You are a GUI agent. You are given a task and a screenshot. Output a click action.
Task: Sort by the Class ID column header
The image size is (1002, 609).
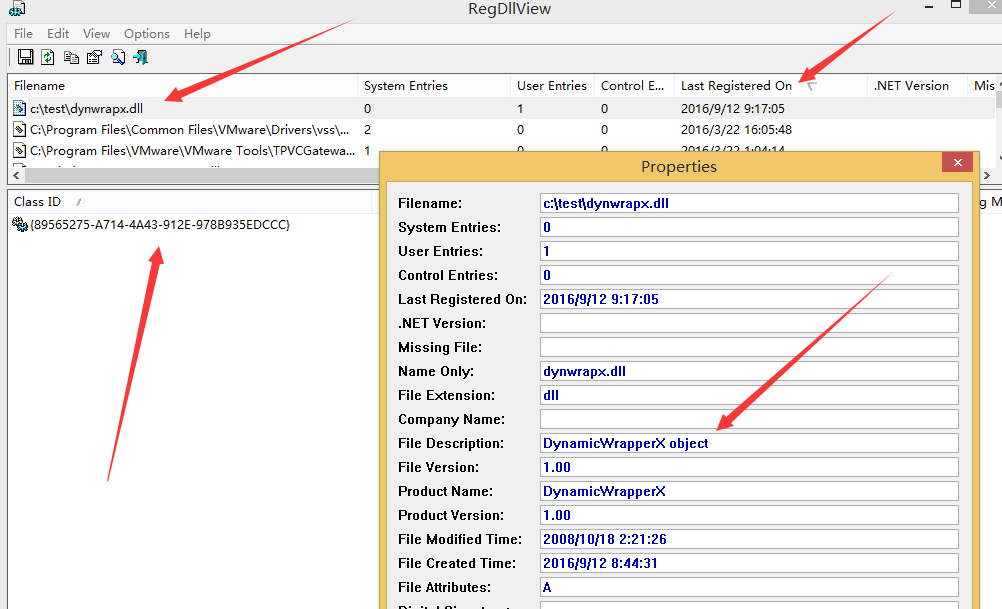pyautogui.click(x=189, y=202)
